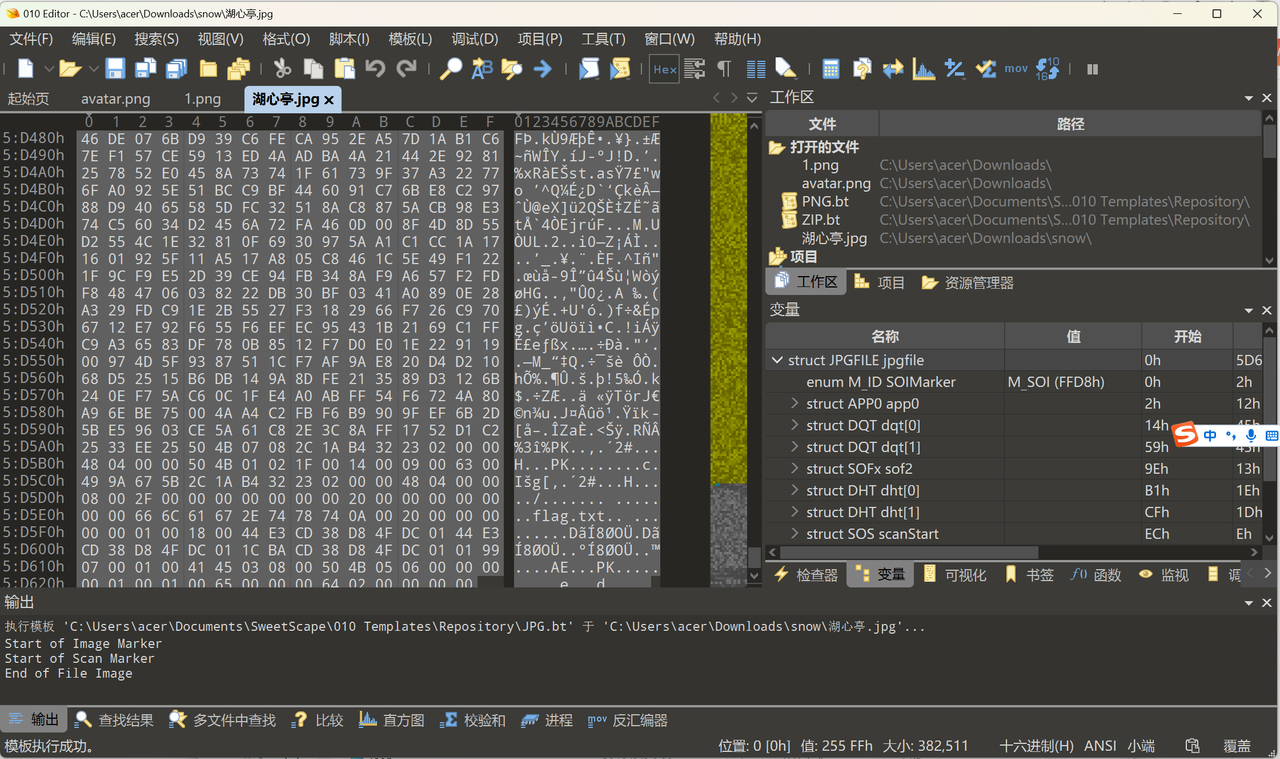
Task: Click the Save file toolbar icon
Action: [115, 69]
